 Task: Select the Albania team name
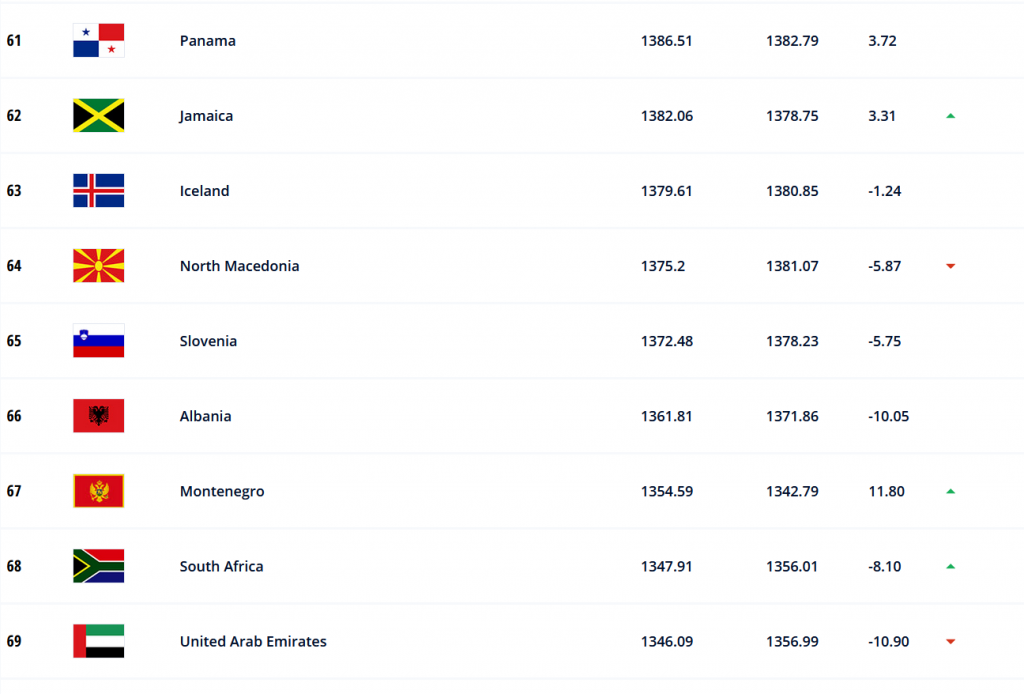point(205,416)
